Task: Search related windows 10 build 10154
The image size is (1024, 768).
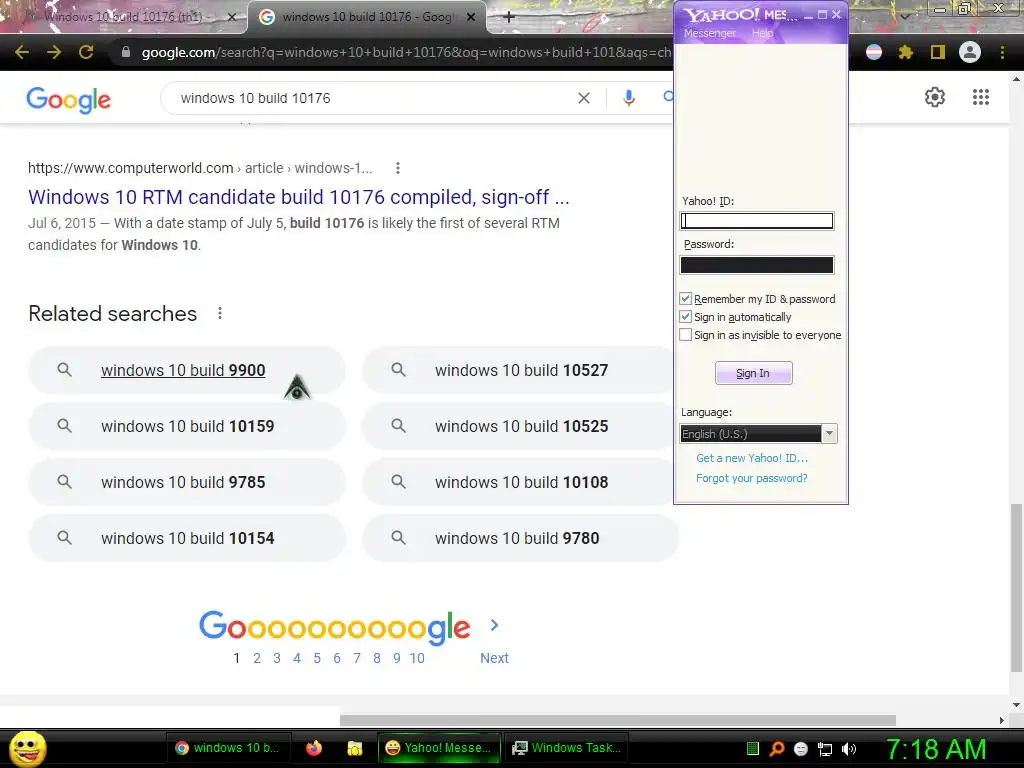Action: (187, 538)
